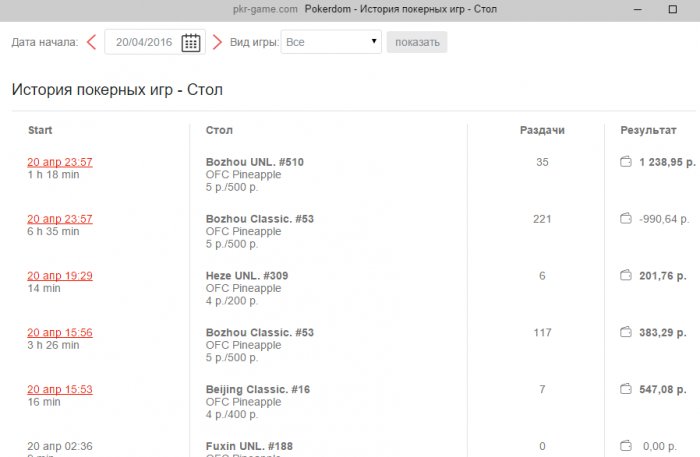The width and height of the screenshot is (700, 457).
Task: Open the 20 апр 19:29 session link
Action: [x=60, y=276]
